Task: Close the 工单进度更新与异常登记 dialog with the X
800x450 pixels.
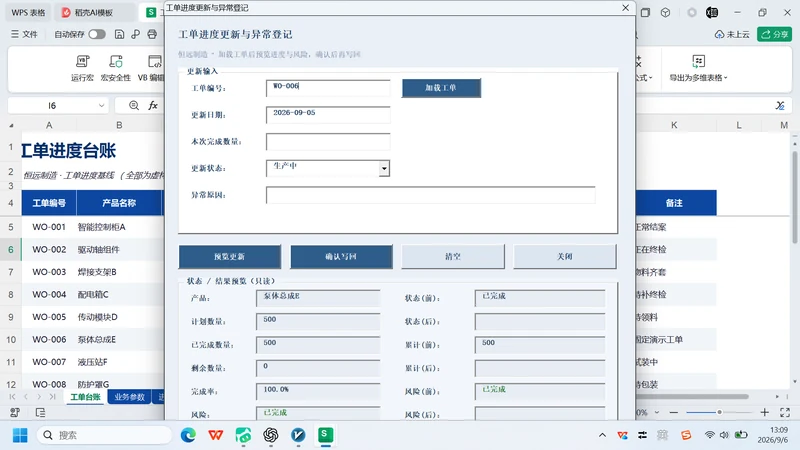Action: 626,8
